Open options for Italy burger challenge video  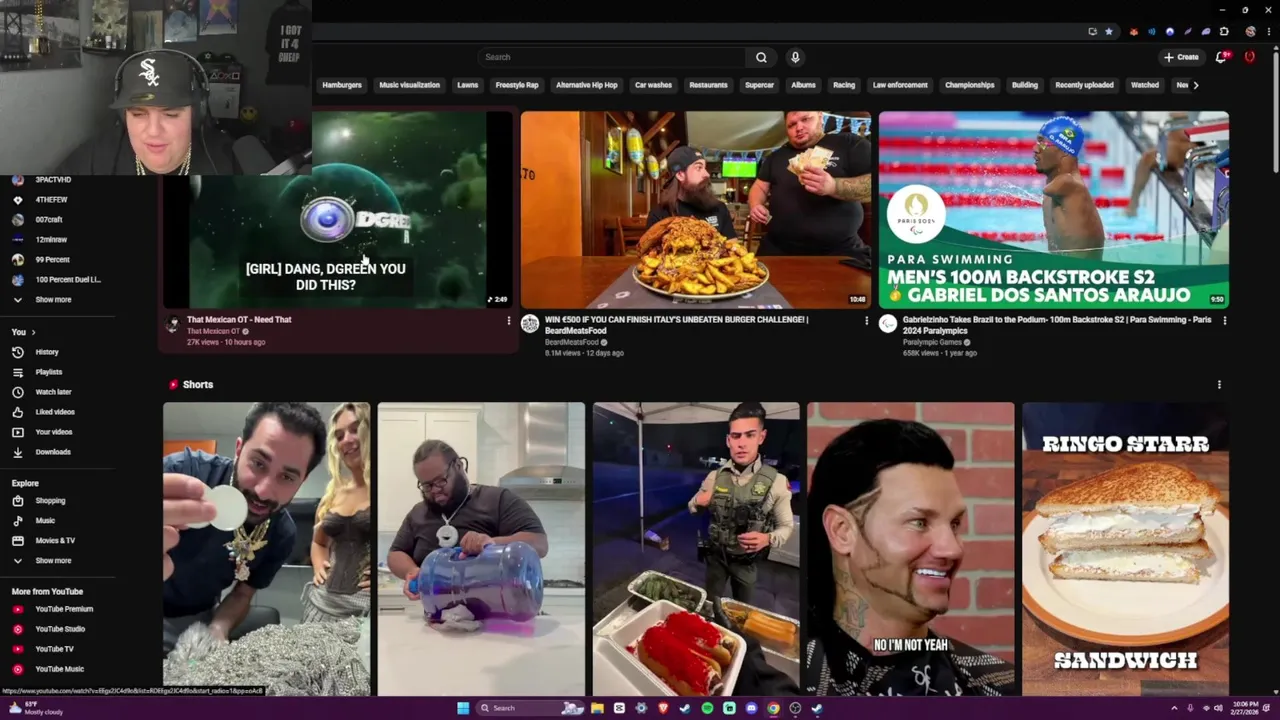click(866, 321)
